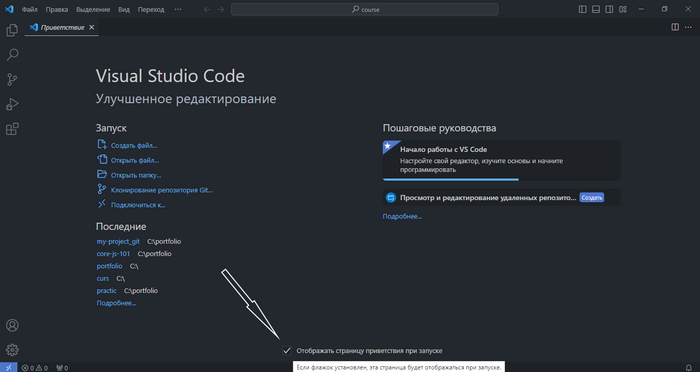Open the Manage gear settings icon
This screenshot has height=372, width=700.
point(12,350)
